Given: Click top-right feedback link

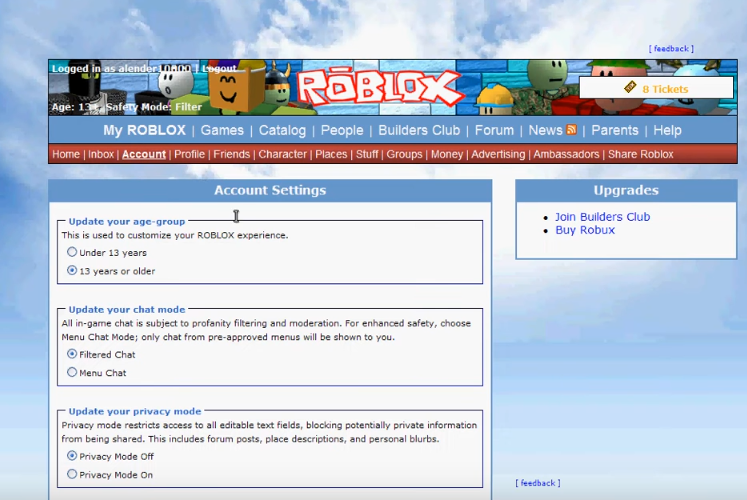Looking at the screenshot, I should (x=671, y=49).
